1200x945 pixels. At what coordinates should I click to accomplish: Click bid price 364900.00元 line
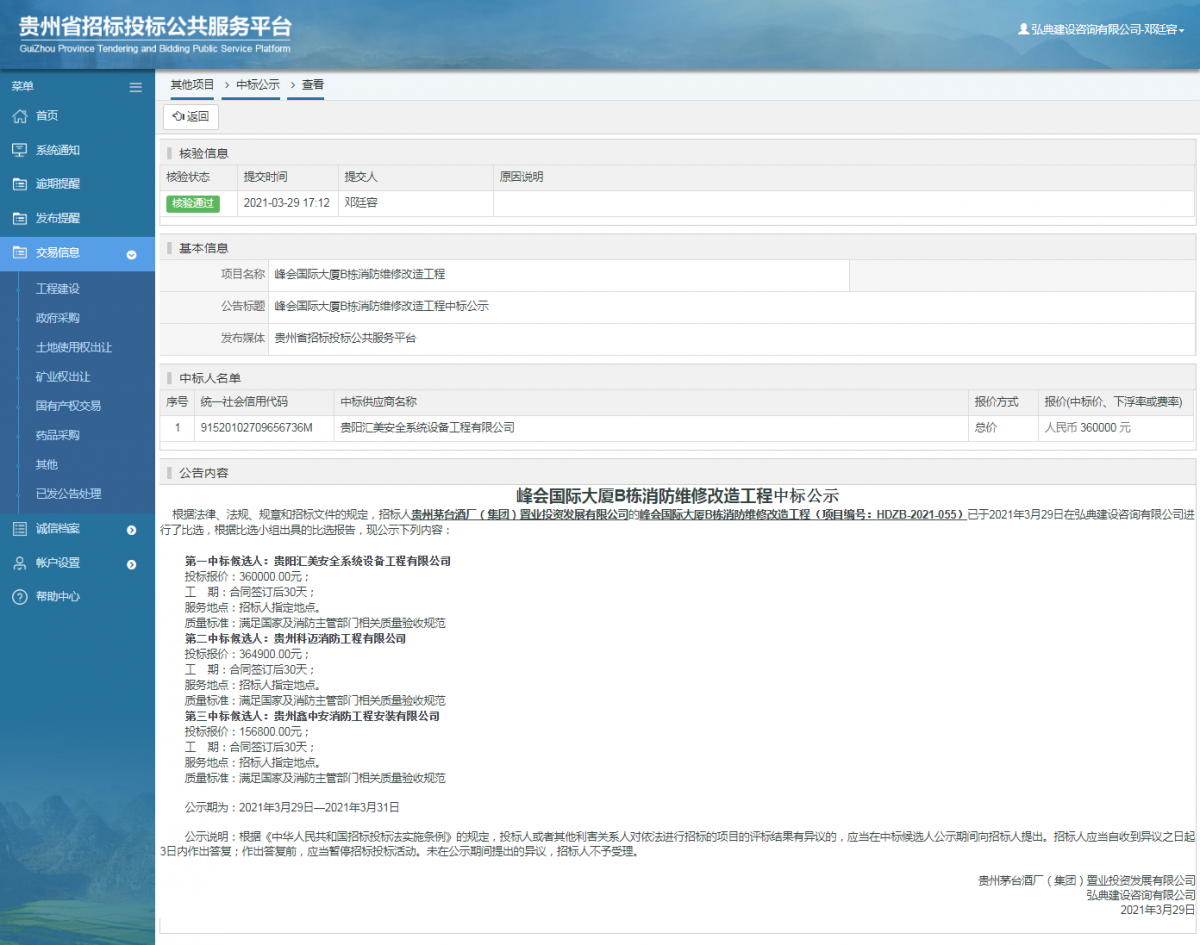pos(247,653)
